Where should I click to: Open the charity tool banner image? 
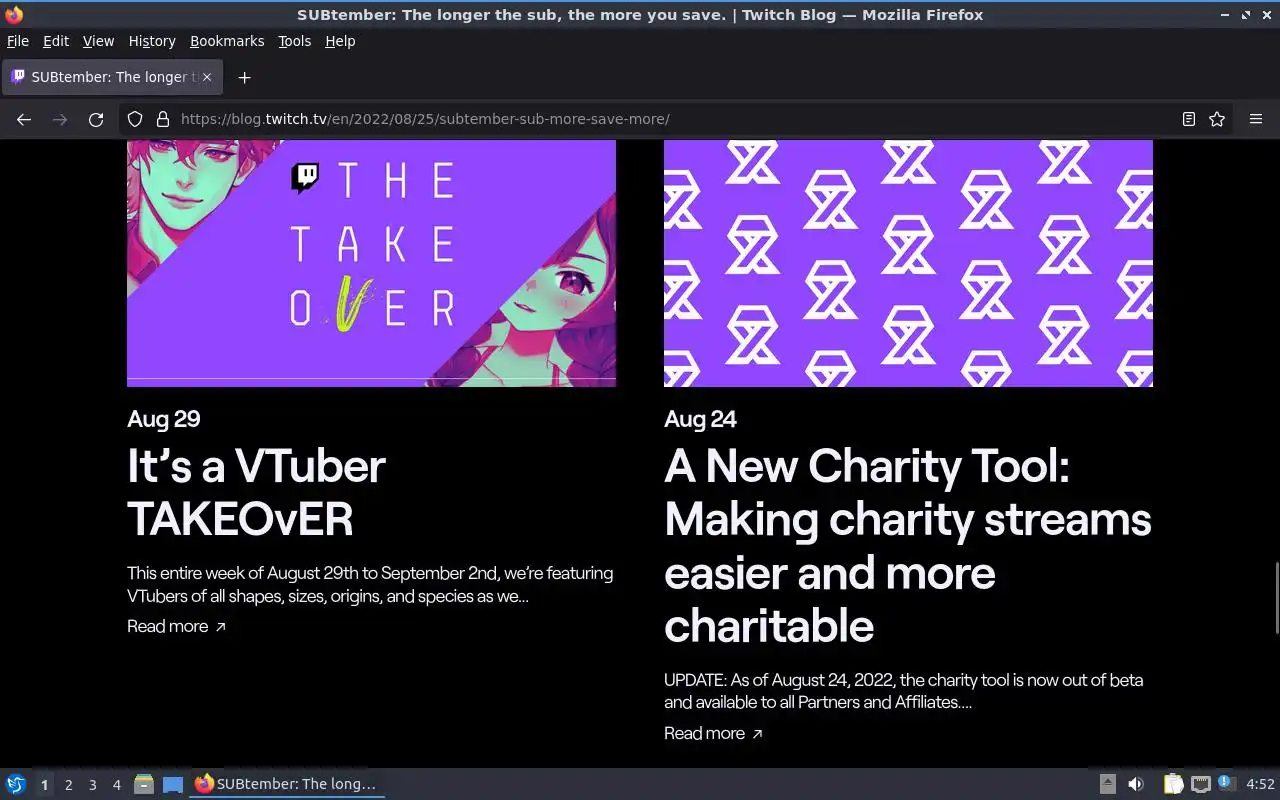(x=908, y=263)
